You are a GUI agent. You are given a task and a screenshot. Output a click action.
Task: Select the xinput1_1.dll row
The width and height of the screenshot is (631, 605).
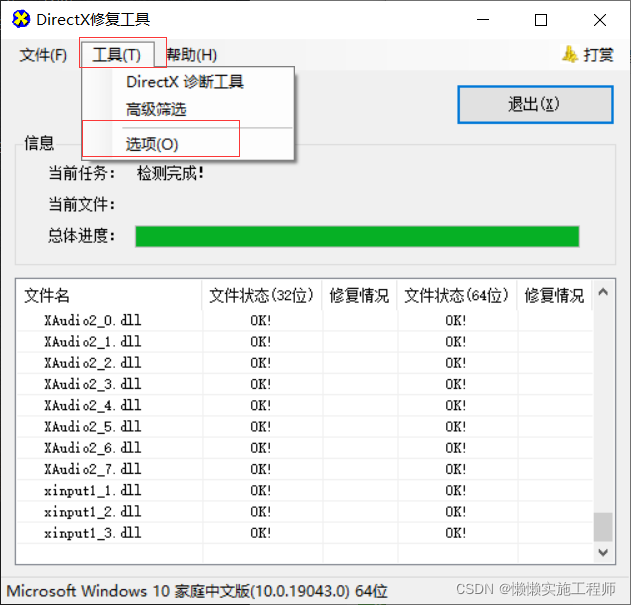pyautogui.click(x=305, y=491)
